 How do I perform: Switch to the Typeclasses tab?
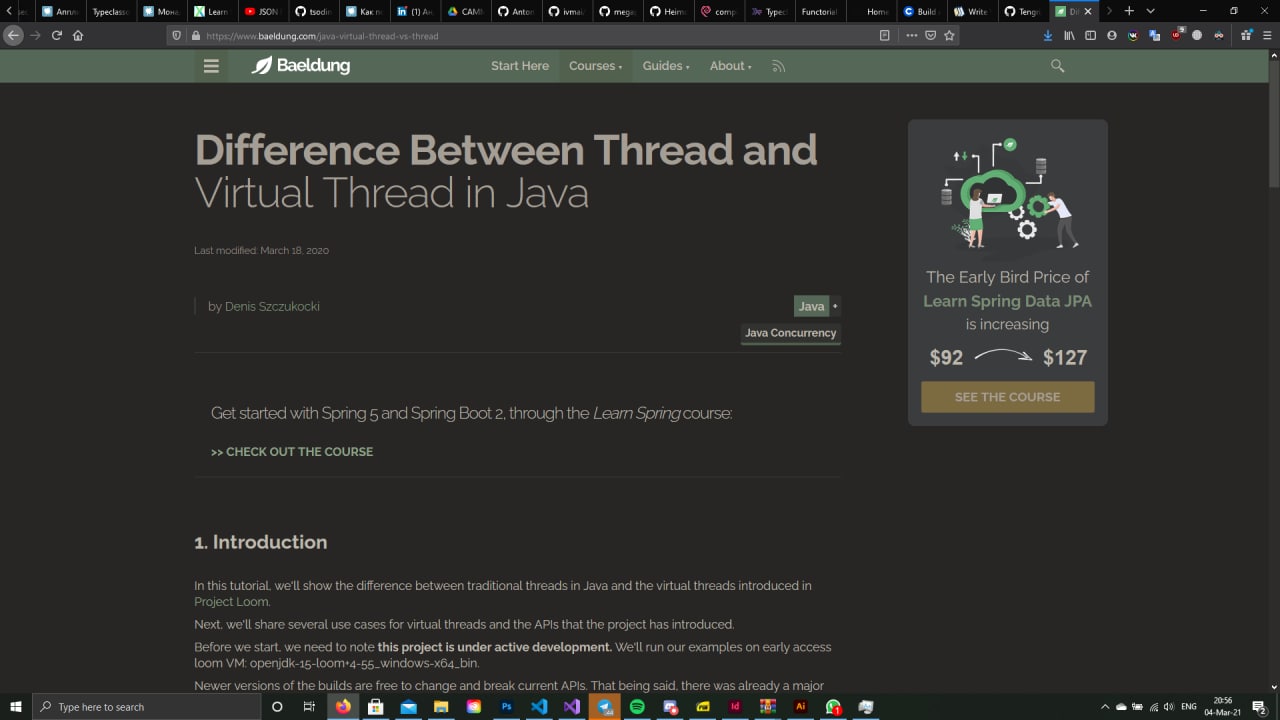[x=110, y=11]
